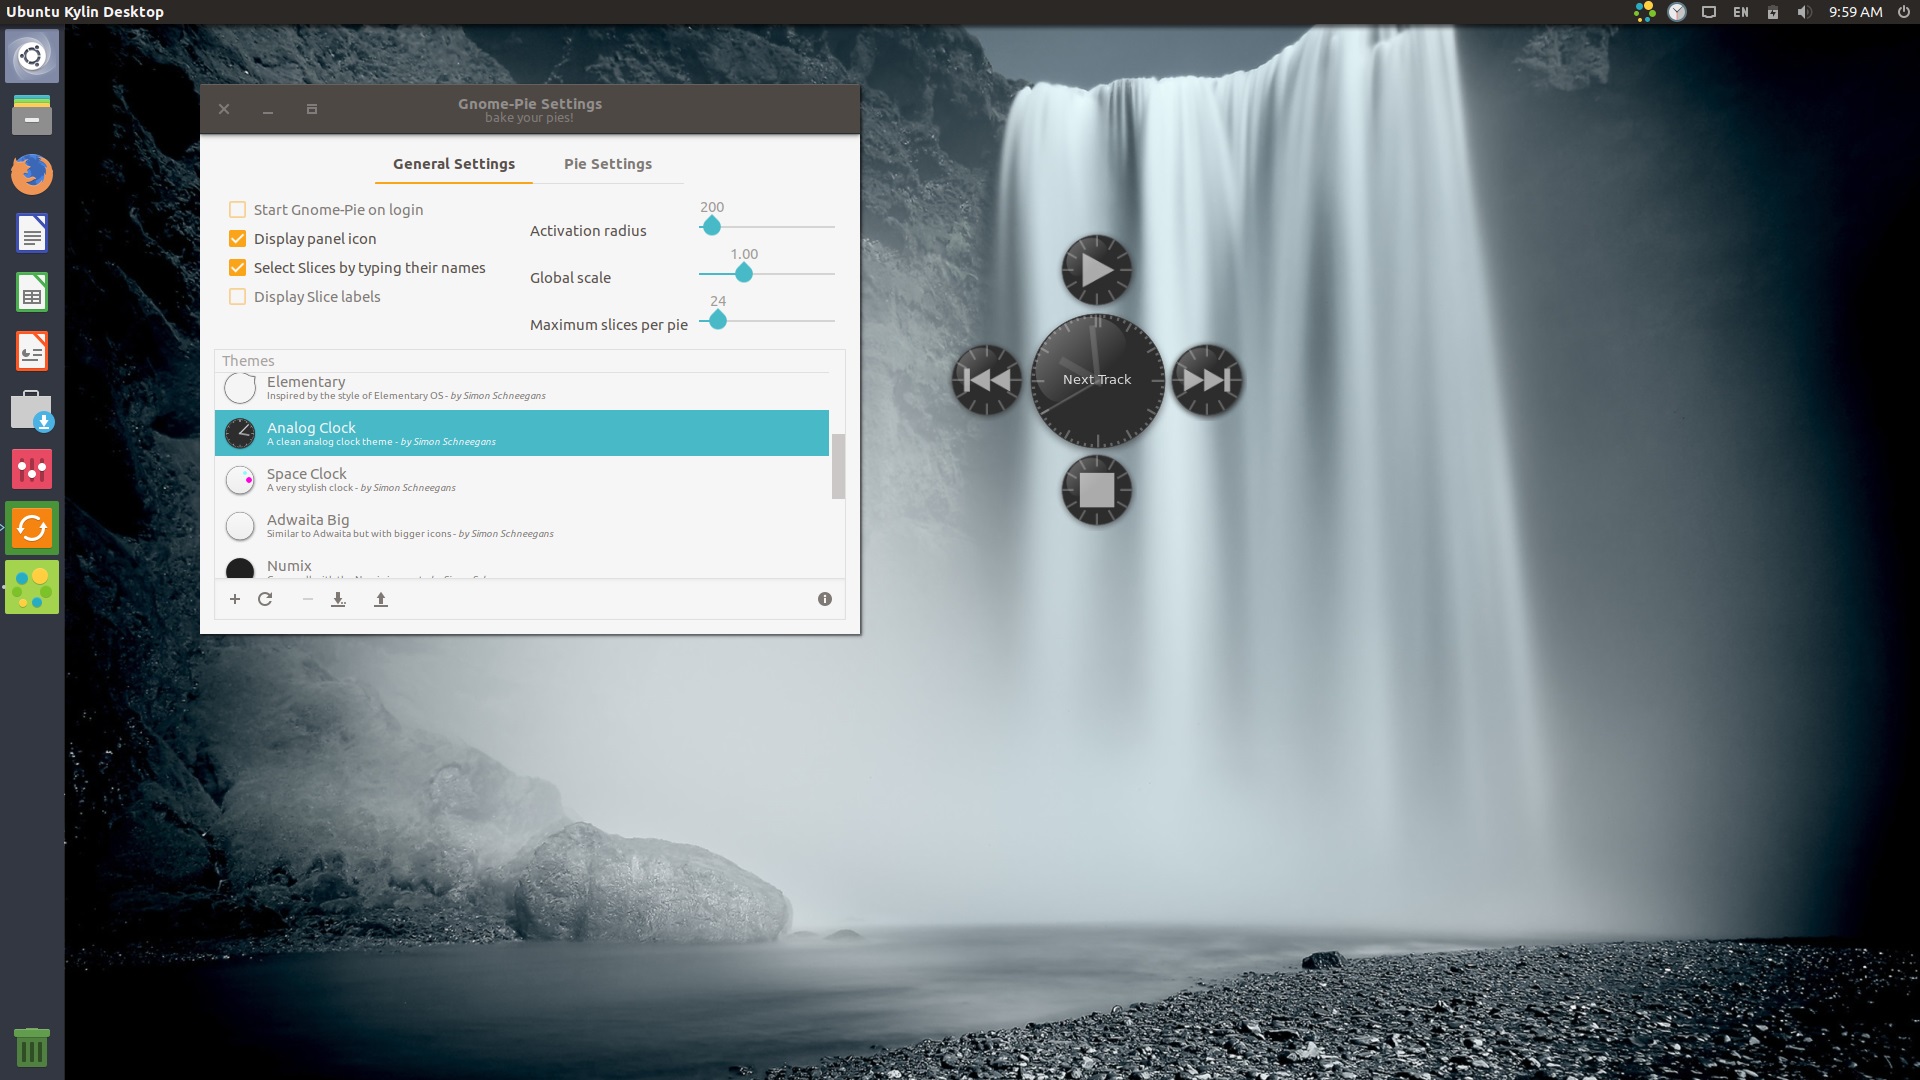Image resolution: width=1920 pixels, height=1080 pixels.
Task: Open the EN keyboard layout menu
Action: pyautogui.click(x=1740, y=12)
